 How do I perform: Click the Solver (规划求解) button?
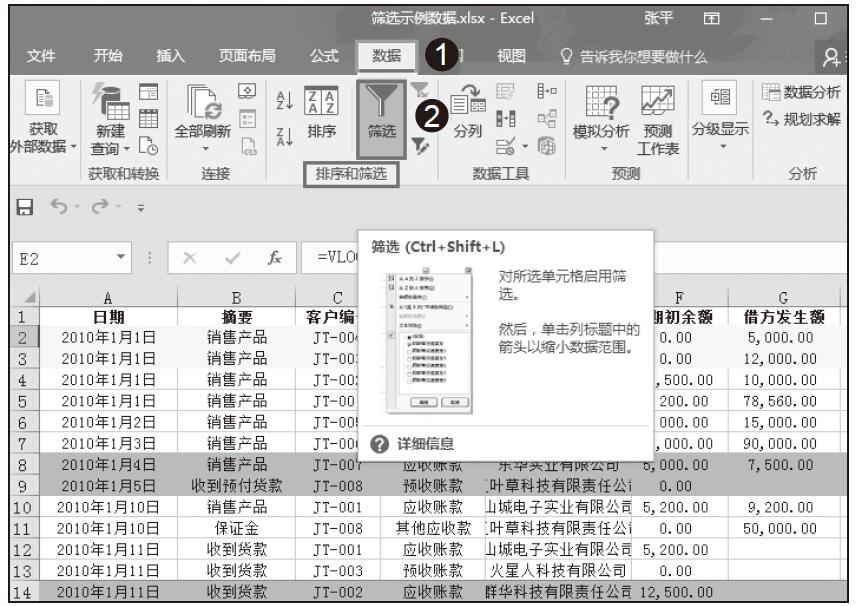[807, 120]
